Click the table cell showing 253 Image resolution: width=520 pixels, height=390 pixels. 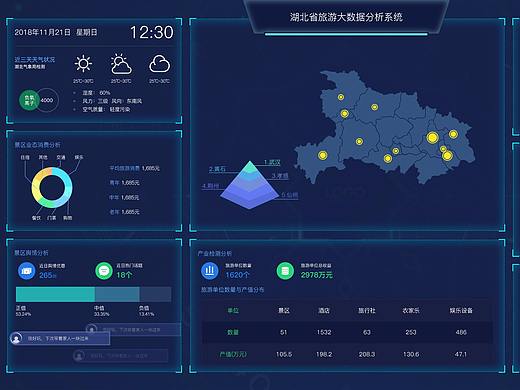click(411, 332)
